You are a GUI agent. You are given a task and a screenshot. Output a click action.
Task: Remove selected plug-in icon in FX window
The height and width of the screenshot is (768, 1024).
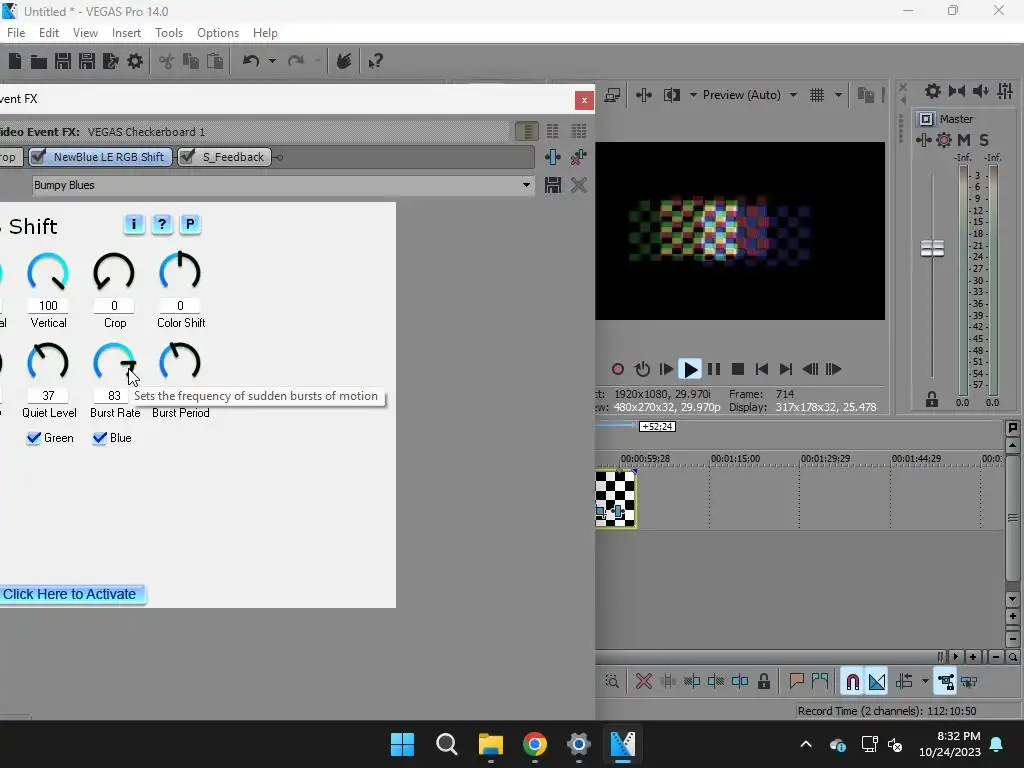pyautogui.click(x=578, y=157)
